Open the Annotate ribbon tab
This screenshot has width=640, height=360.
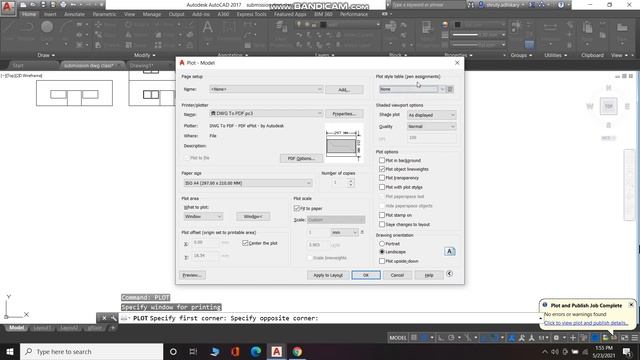pos(74,14)
